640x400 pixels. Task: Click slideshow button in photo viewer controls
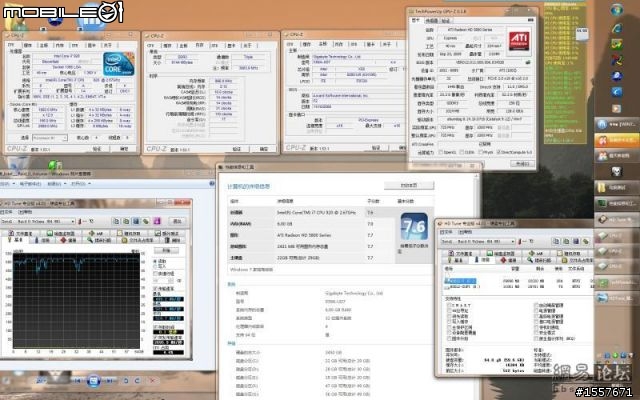click(x=93, y=381)
